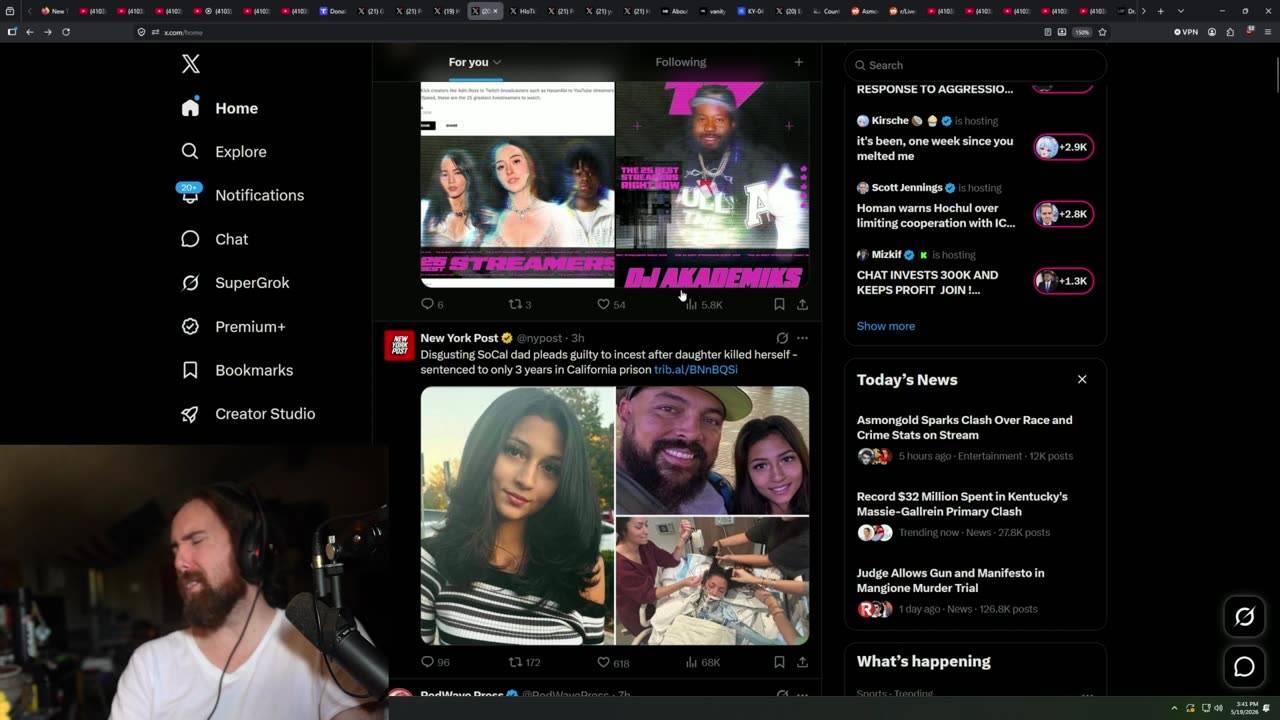Open Explore in the sidebar
This screenshot has width=1280, height=720.
pos(224,152)
